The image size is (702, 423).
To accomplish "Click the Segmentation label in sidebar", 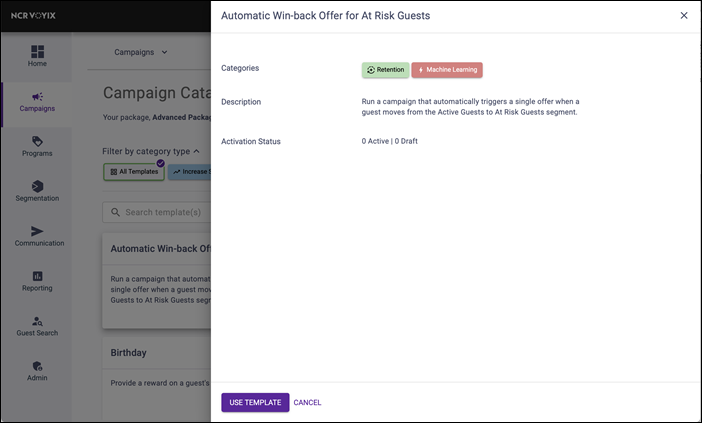I will pyautogui.click(x=37, y=198).
